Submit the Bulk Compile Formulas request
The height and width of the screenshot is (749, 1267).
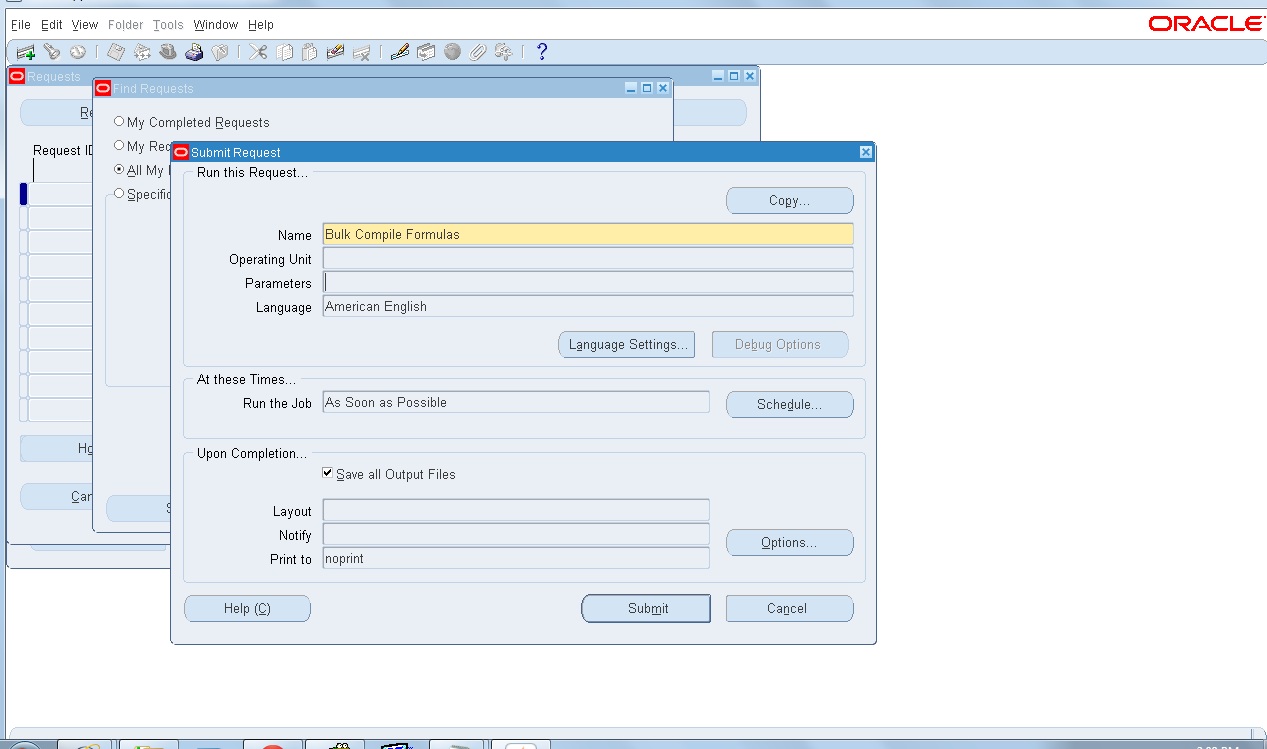645,608
